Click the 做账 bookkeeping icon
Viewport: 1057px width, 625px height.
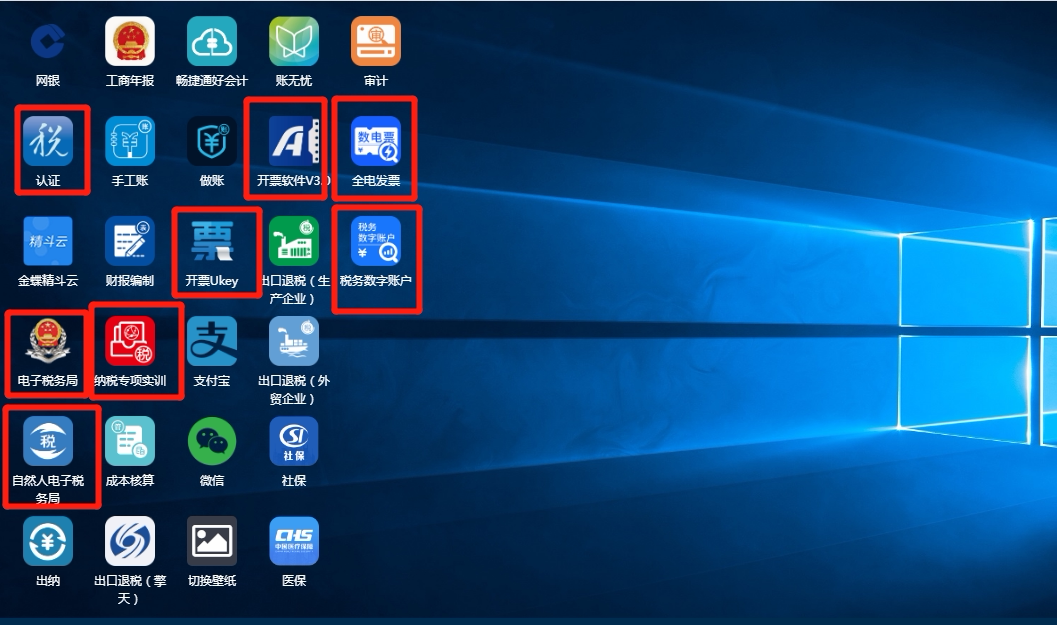point(212,142)
